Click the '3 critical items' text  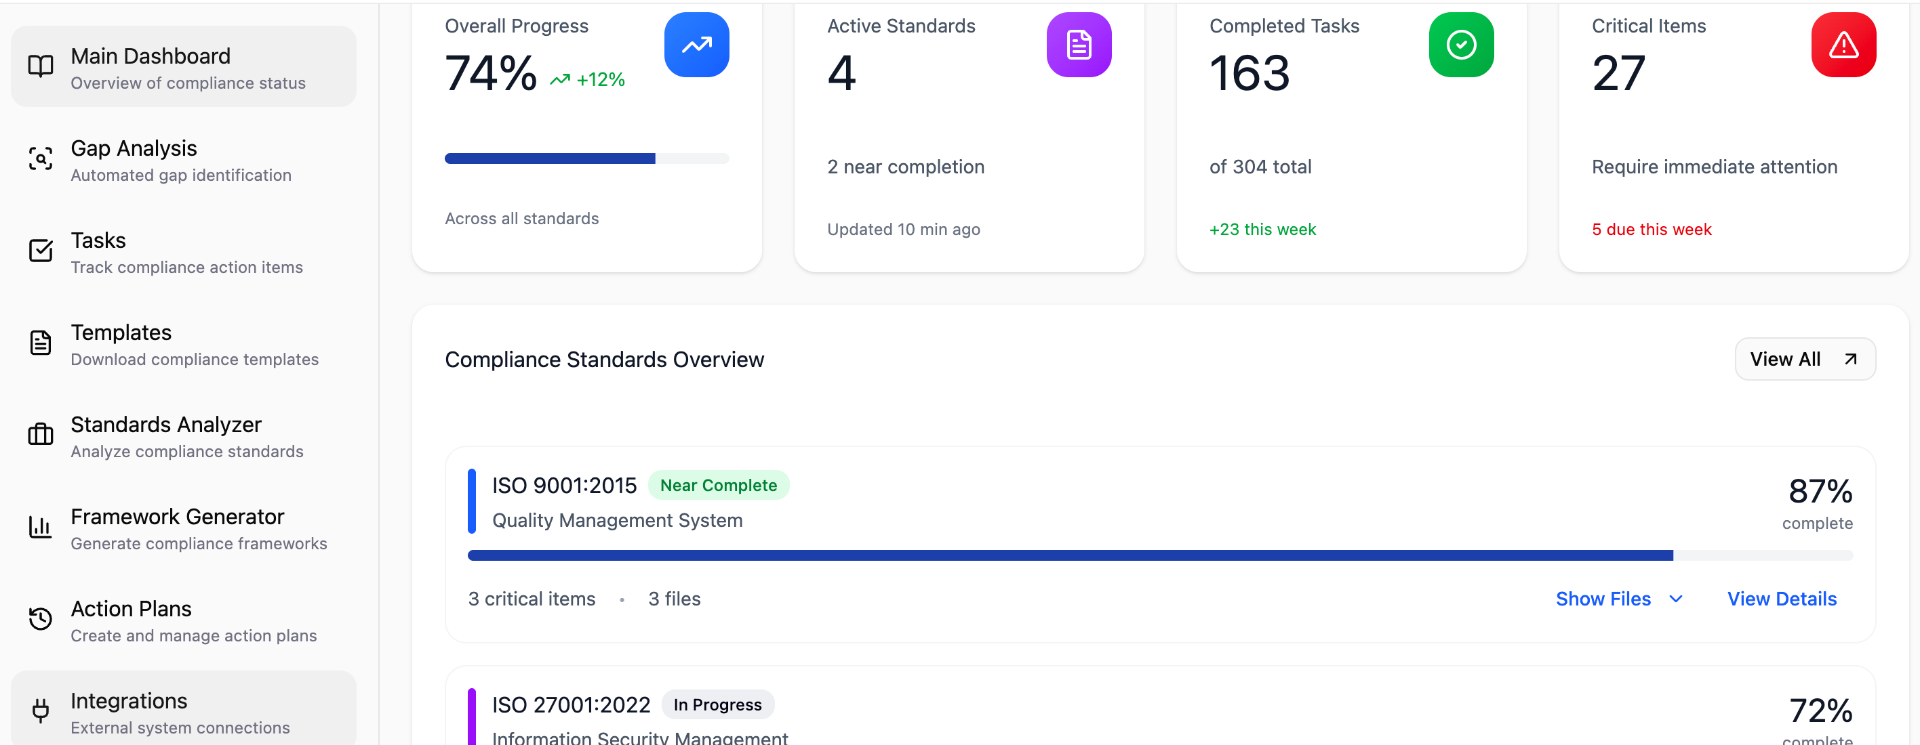[532, 599]
